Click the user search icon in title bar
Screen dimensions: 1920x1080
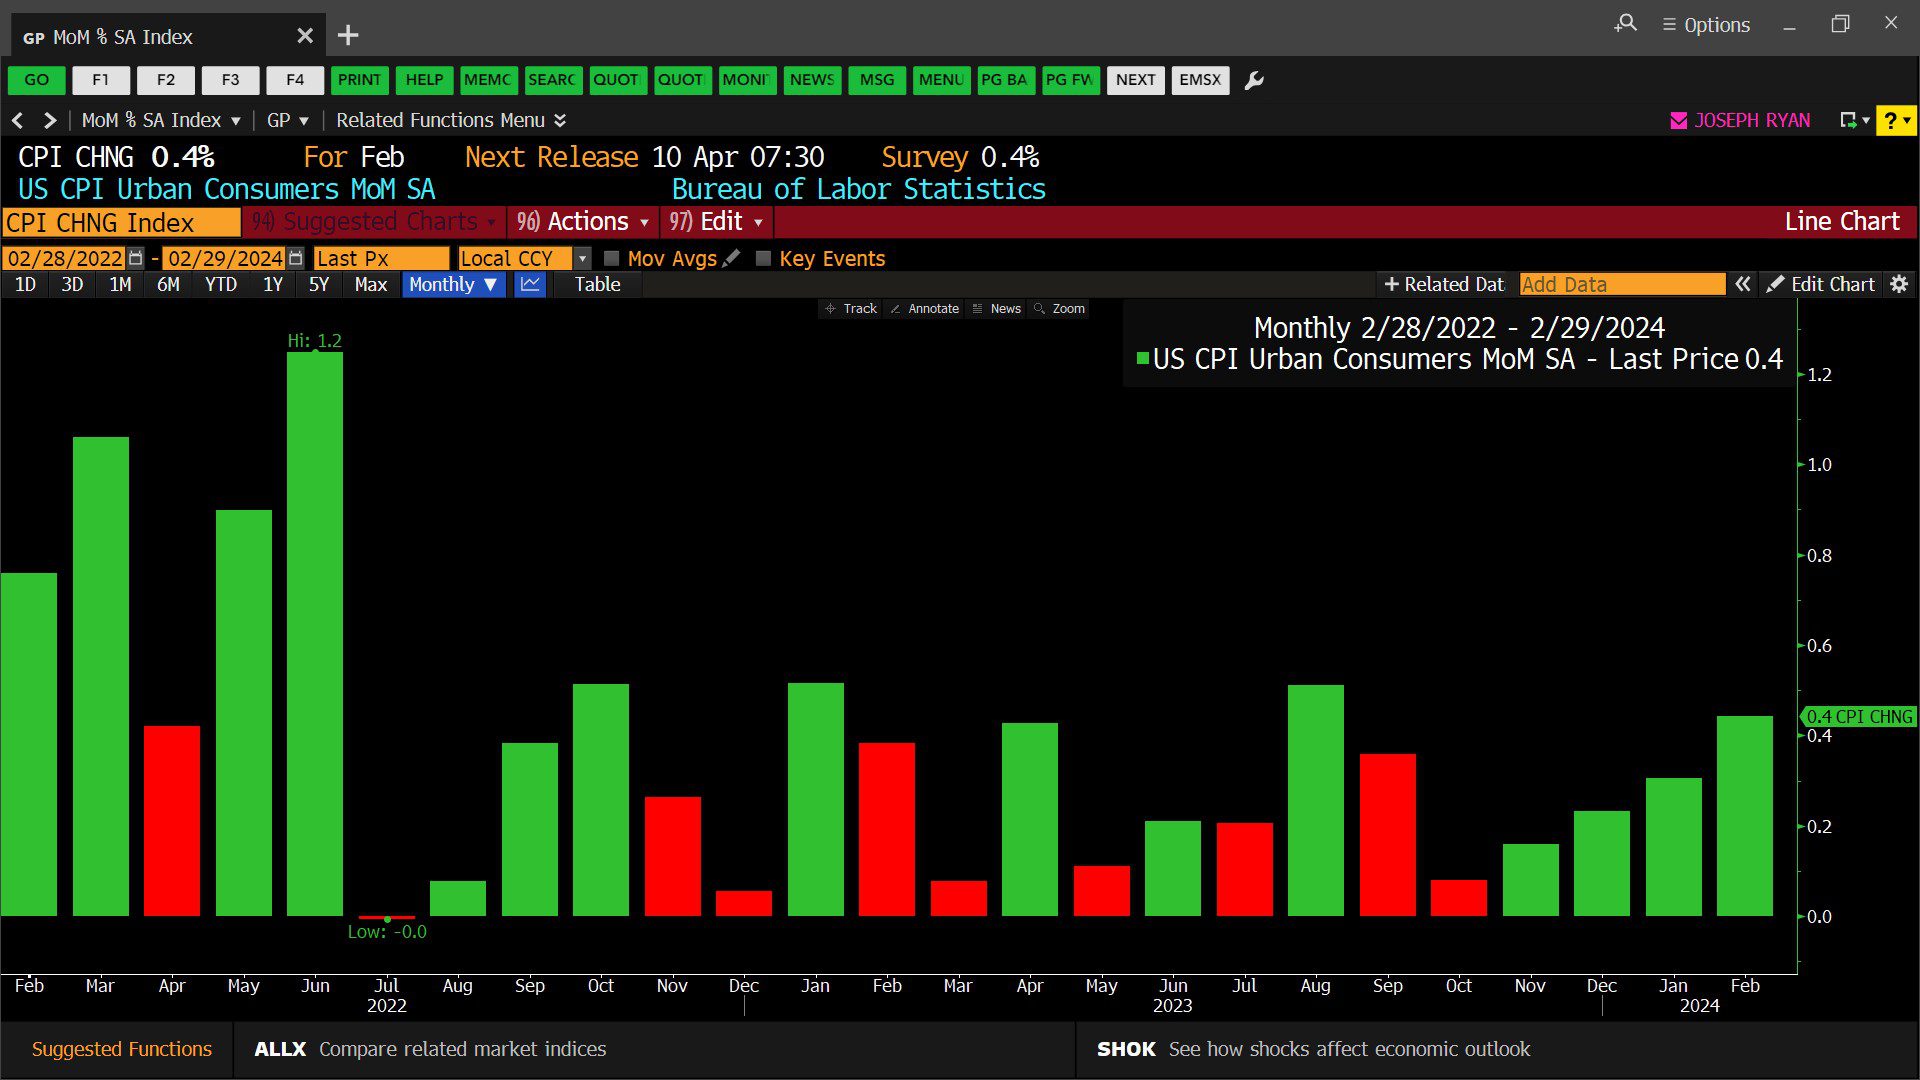1626,23
